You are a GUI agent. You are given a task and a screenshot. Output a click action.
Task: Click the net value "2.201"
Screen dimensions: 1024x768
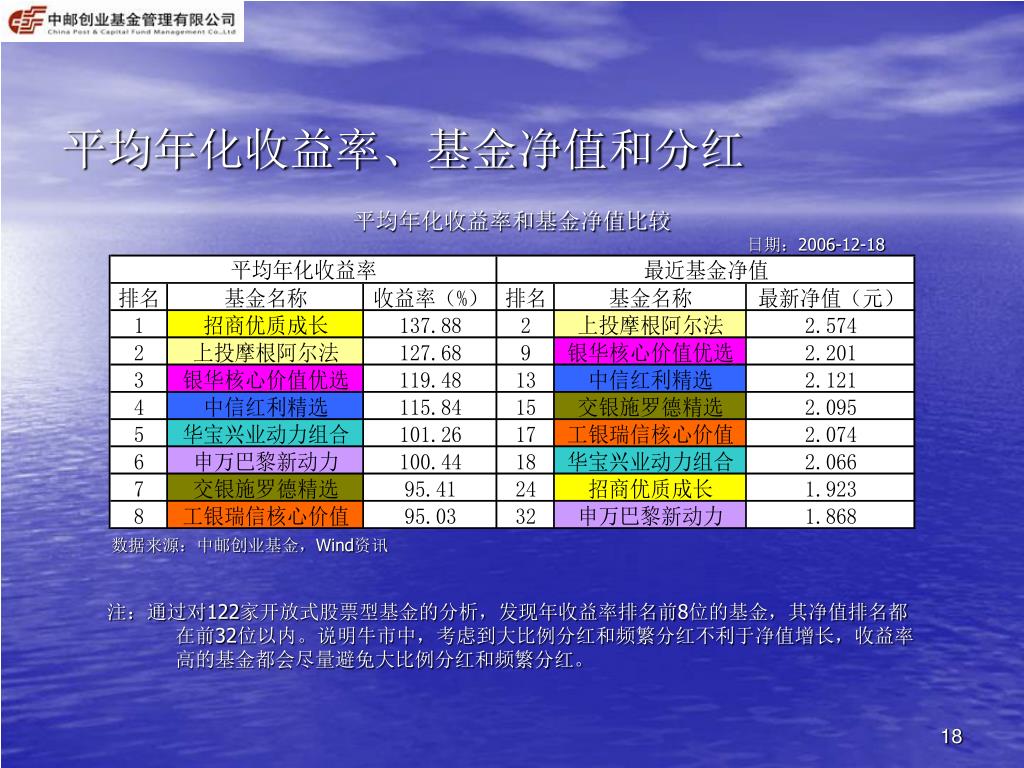(x=830, y=353)
